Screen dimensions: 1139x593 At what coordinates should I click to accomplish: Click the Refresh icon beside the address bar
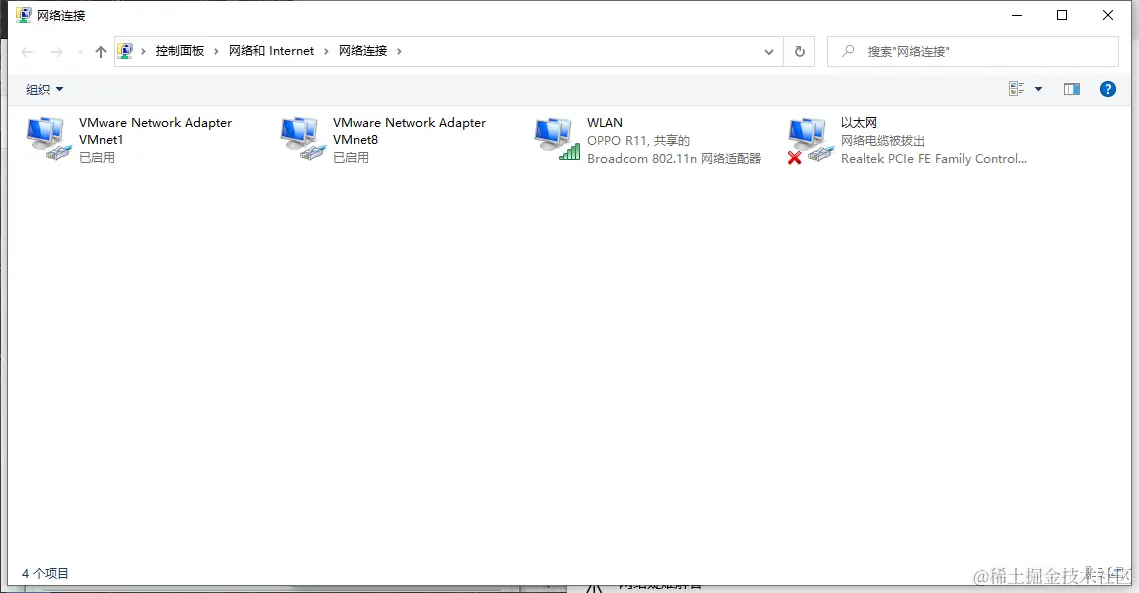801,50
